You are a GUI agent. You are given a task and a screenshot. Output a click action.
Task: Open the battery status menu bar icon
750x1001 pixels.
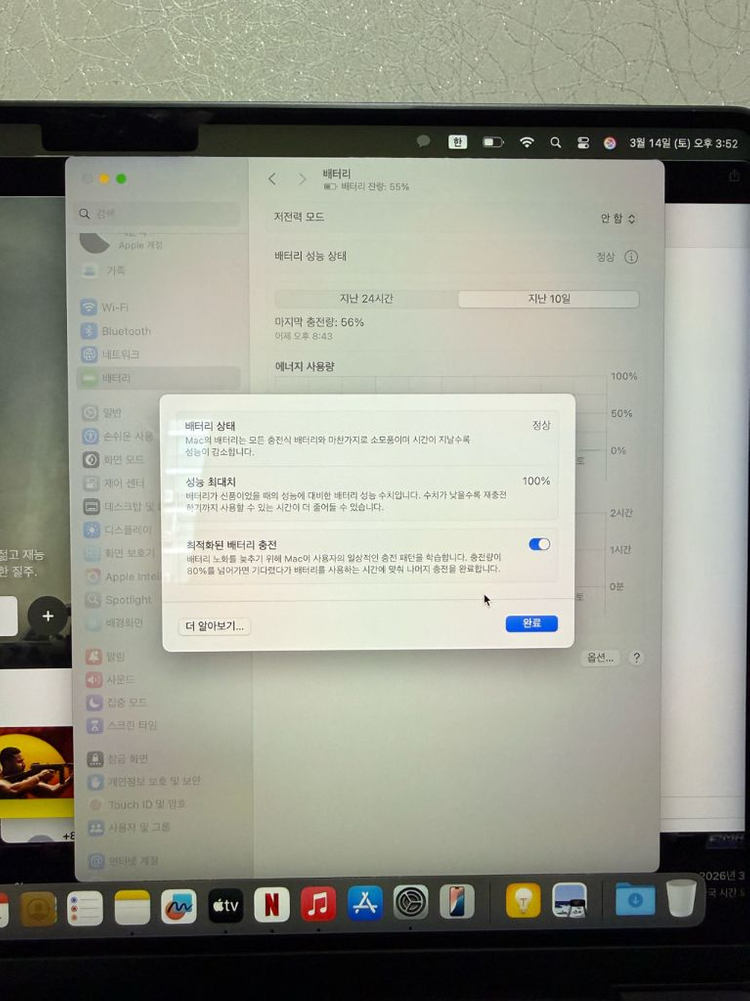(493, 142)
